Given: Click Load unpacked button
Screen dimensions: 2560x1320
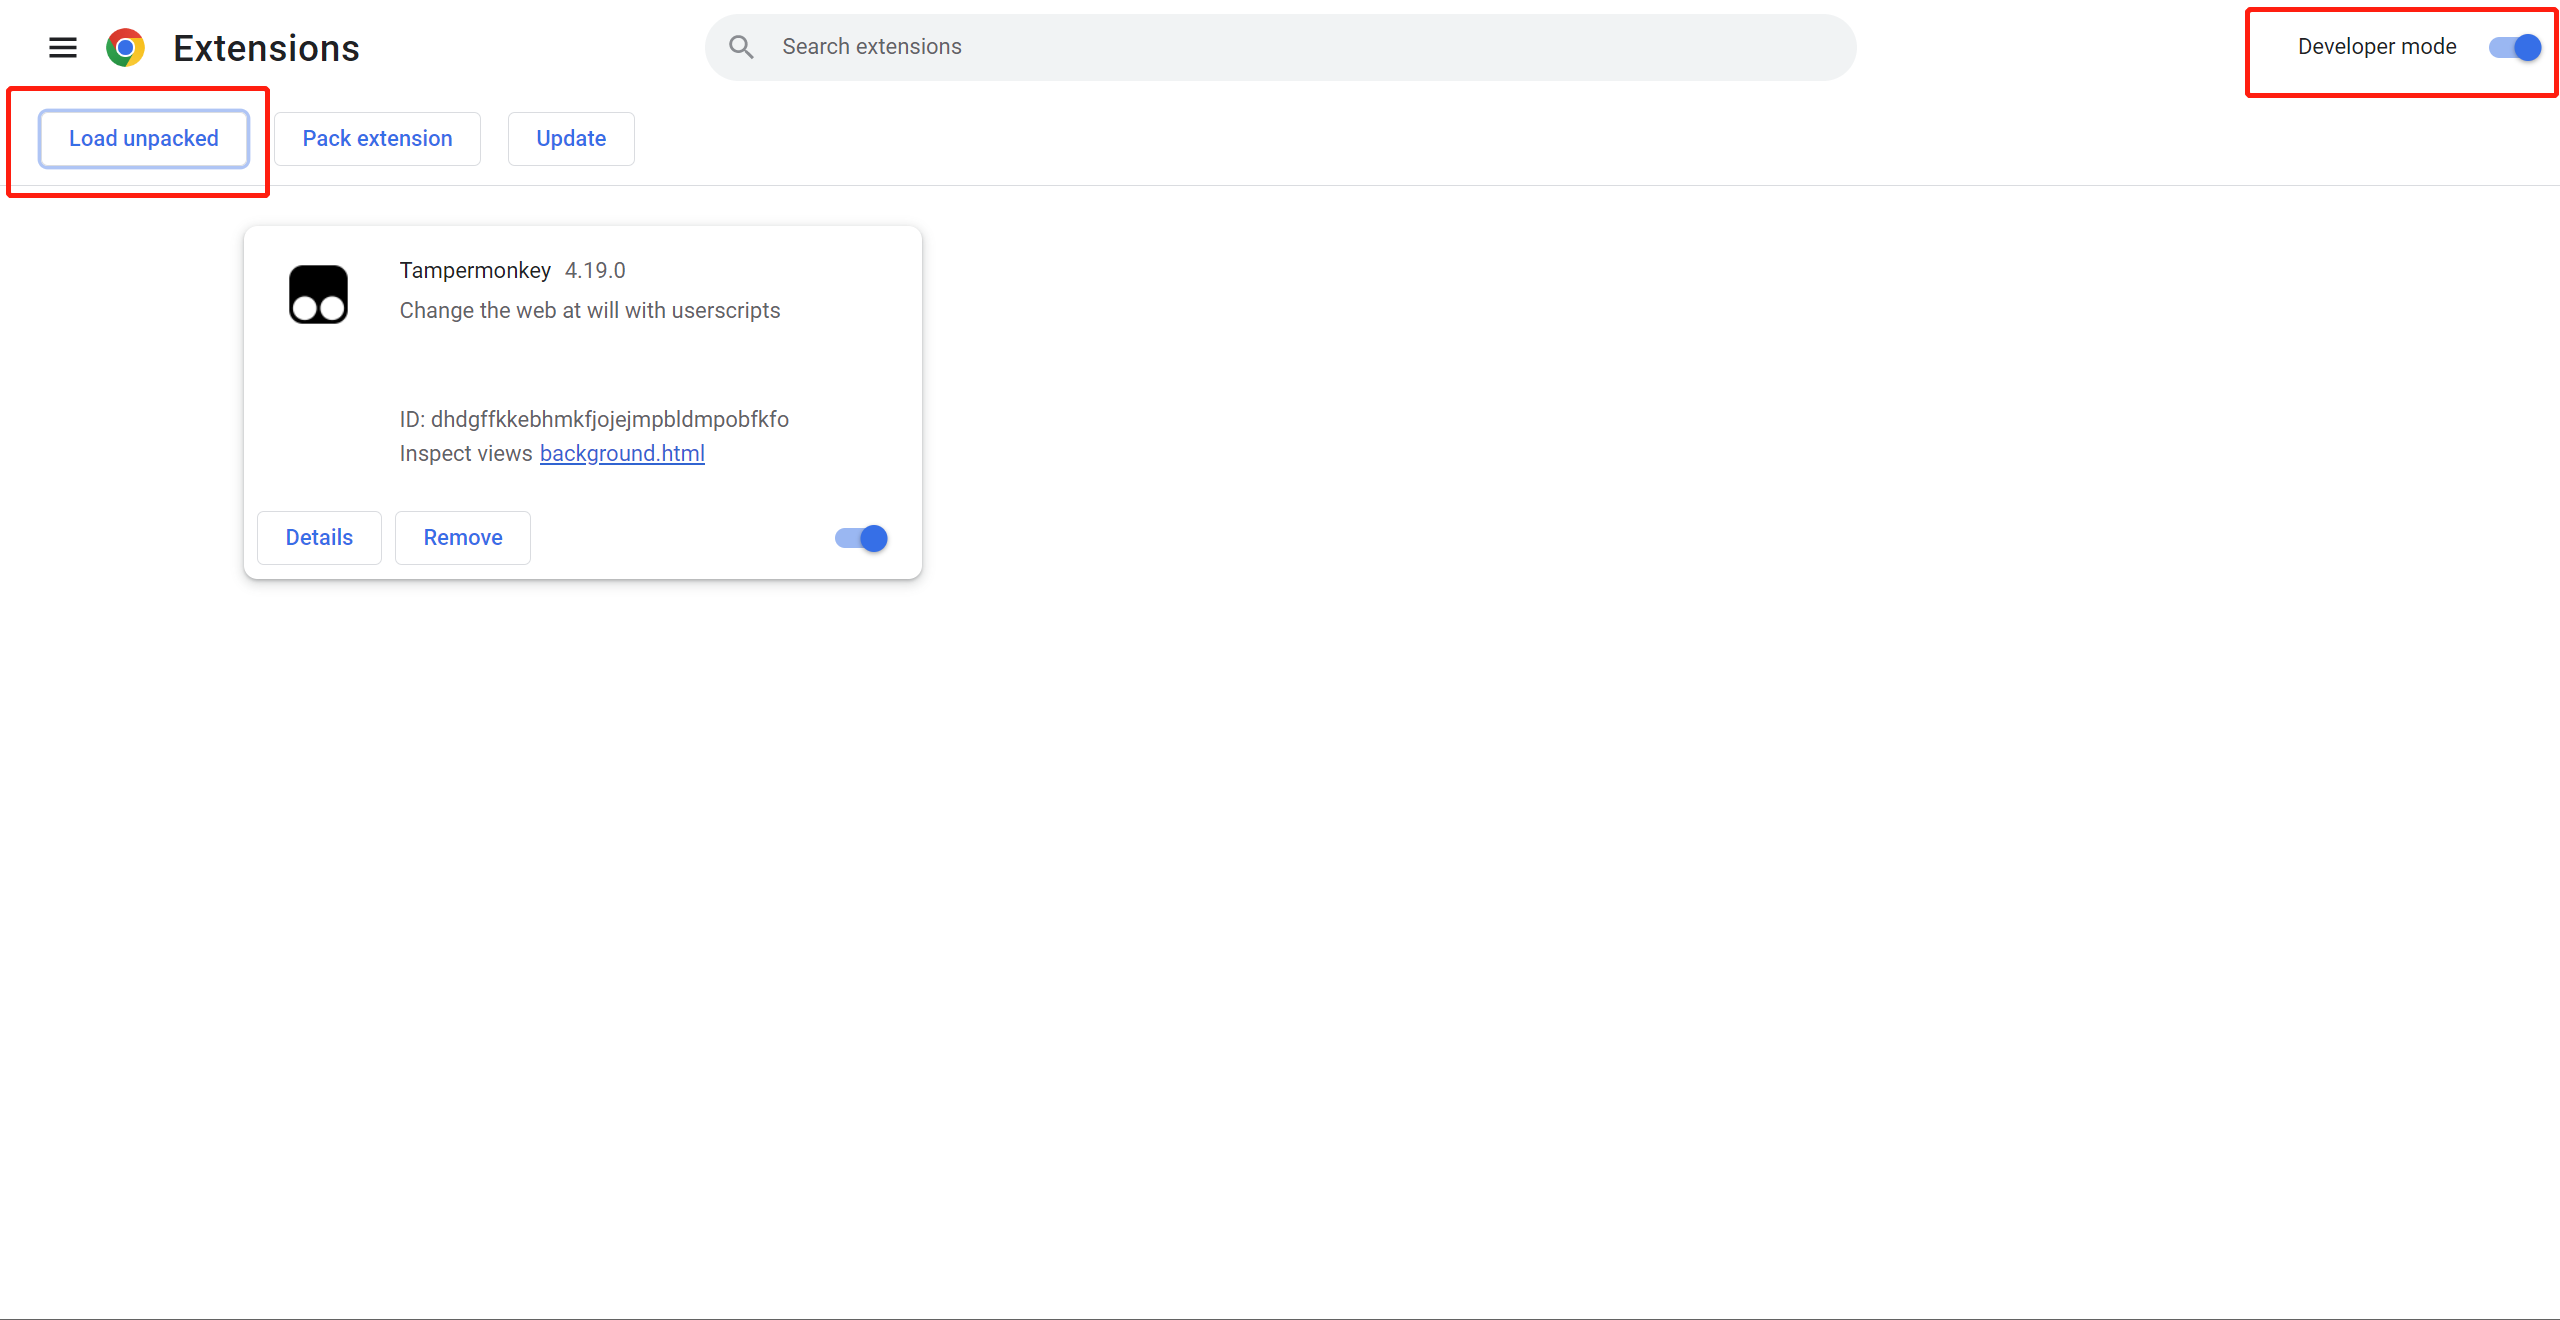Looking at the screenshot, I should pyautogui.click(x=144, y=139).
